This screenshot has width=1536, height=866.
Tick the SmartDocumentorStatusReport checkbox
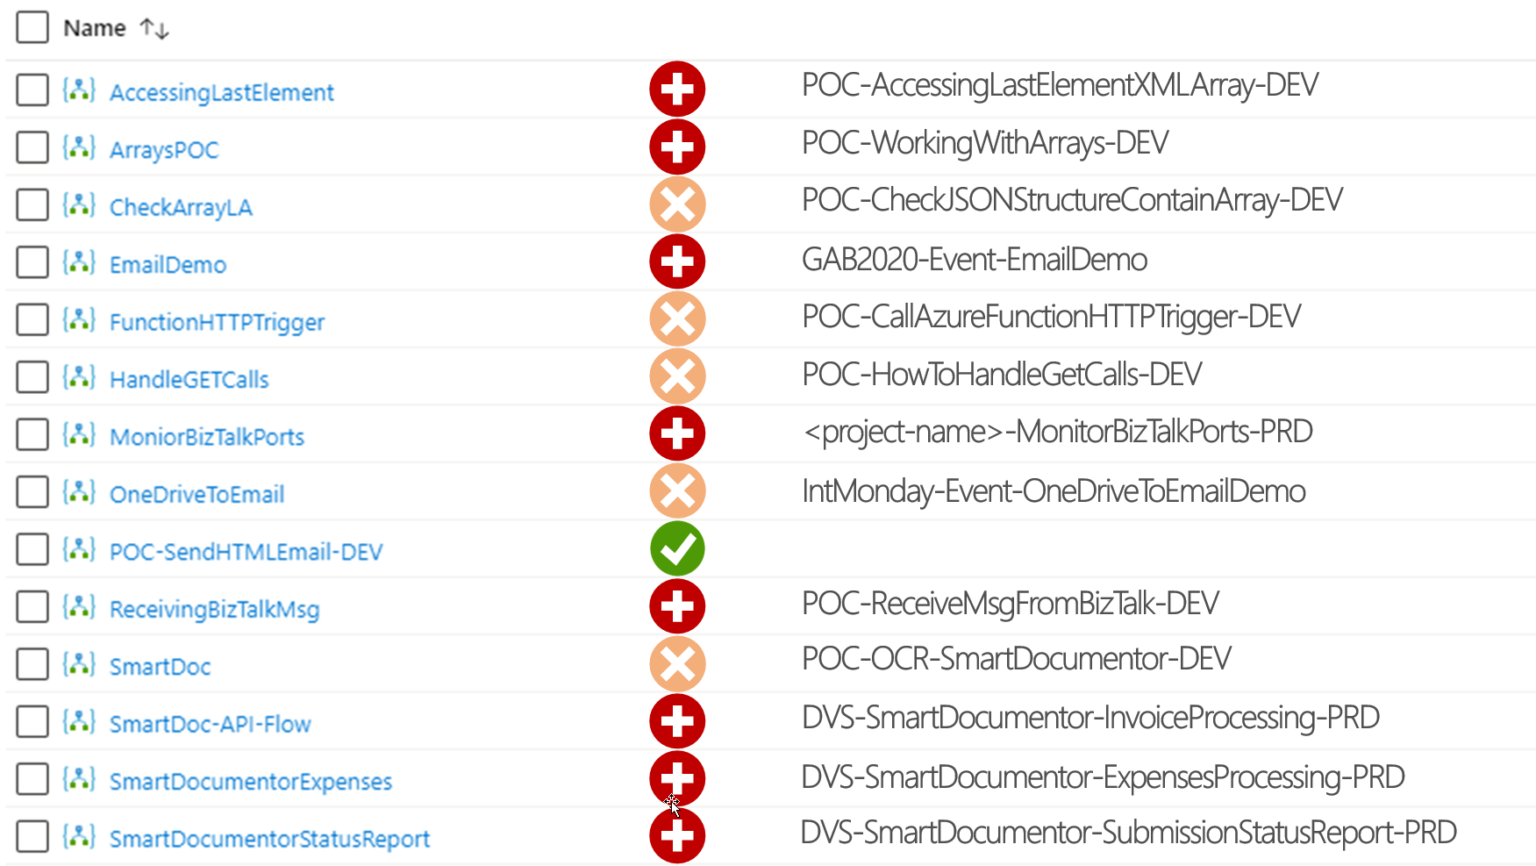[32, 837]
